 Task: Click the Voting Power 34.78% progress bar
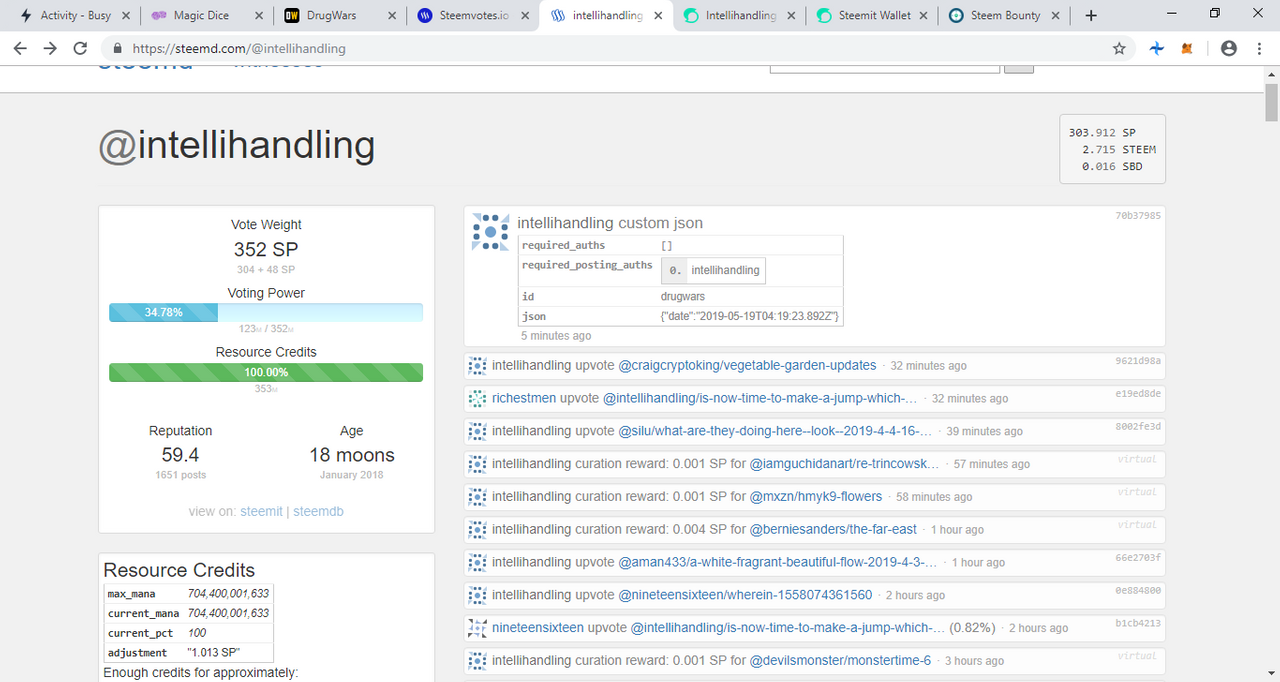pos(266,313)
